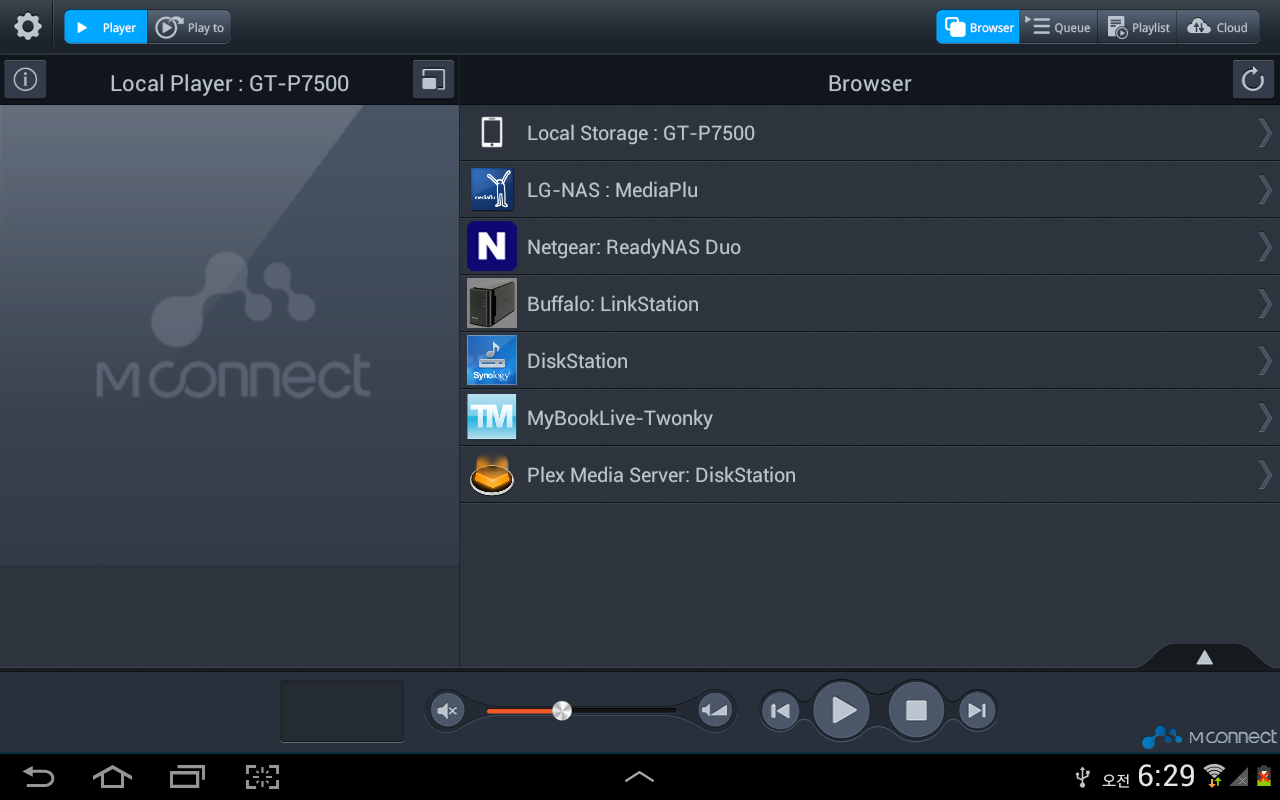
Task: Select the Player mode button
Action: (106, 28)
